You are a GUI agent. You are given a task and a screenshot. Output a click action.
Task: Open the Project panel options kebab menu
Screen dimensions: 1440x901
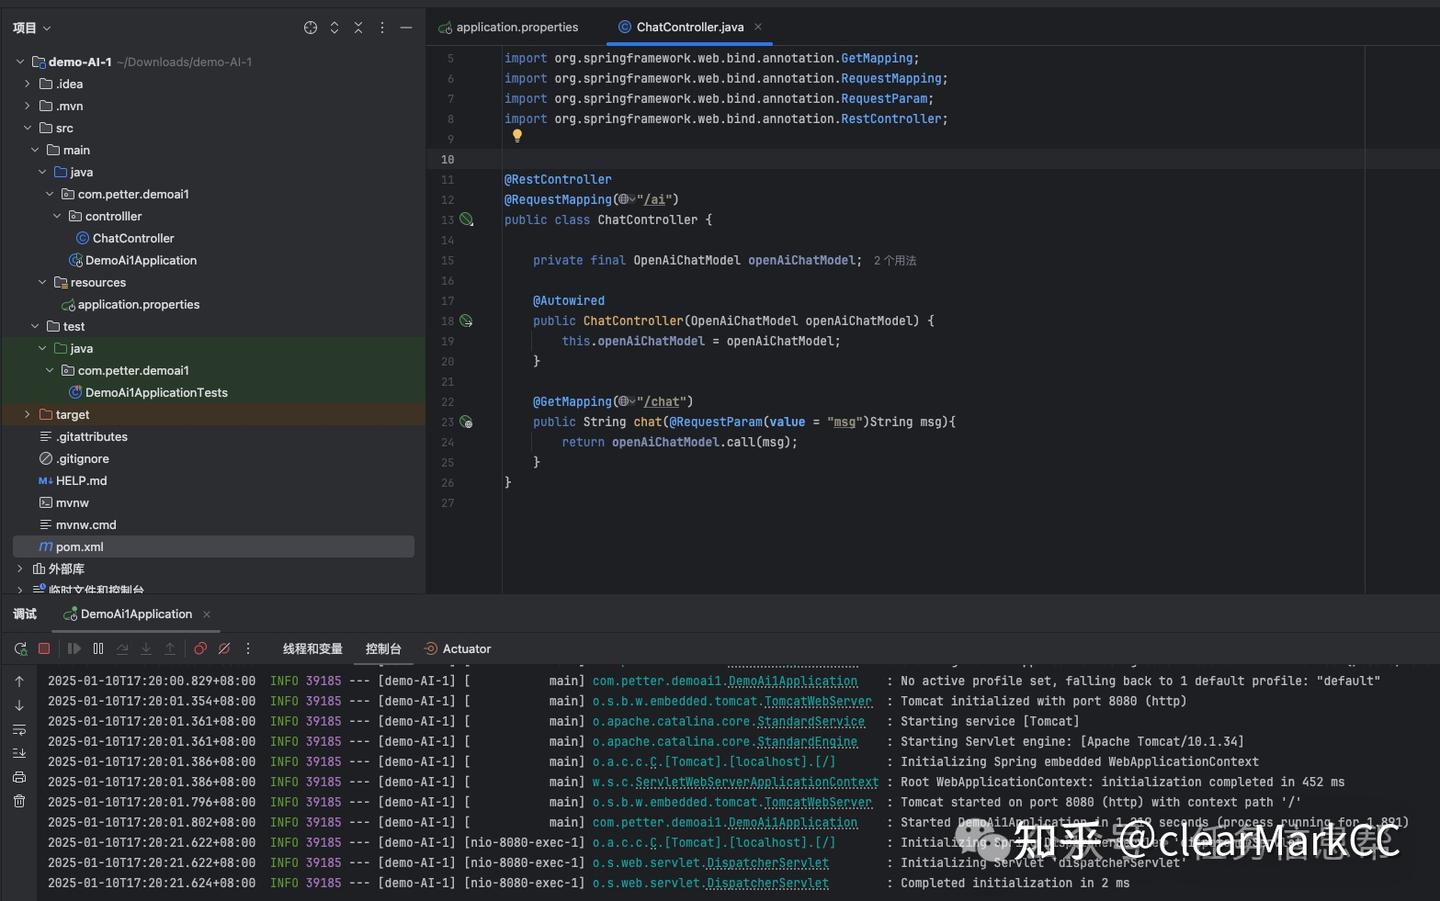pyautogui.click(x=382, y=27)
